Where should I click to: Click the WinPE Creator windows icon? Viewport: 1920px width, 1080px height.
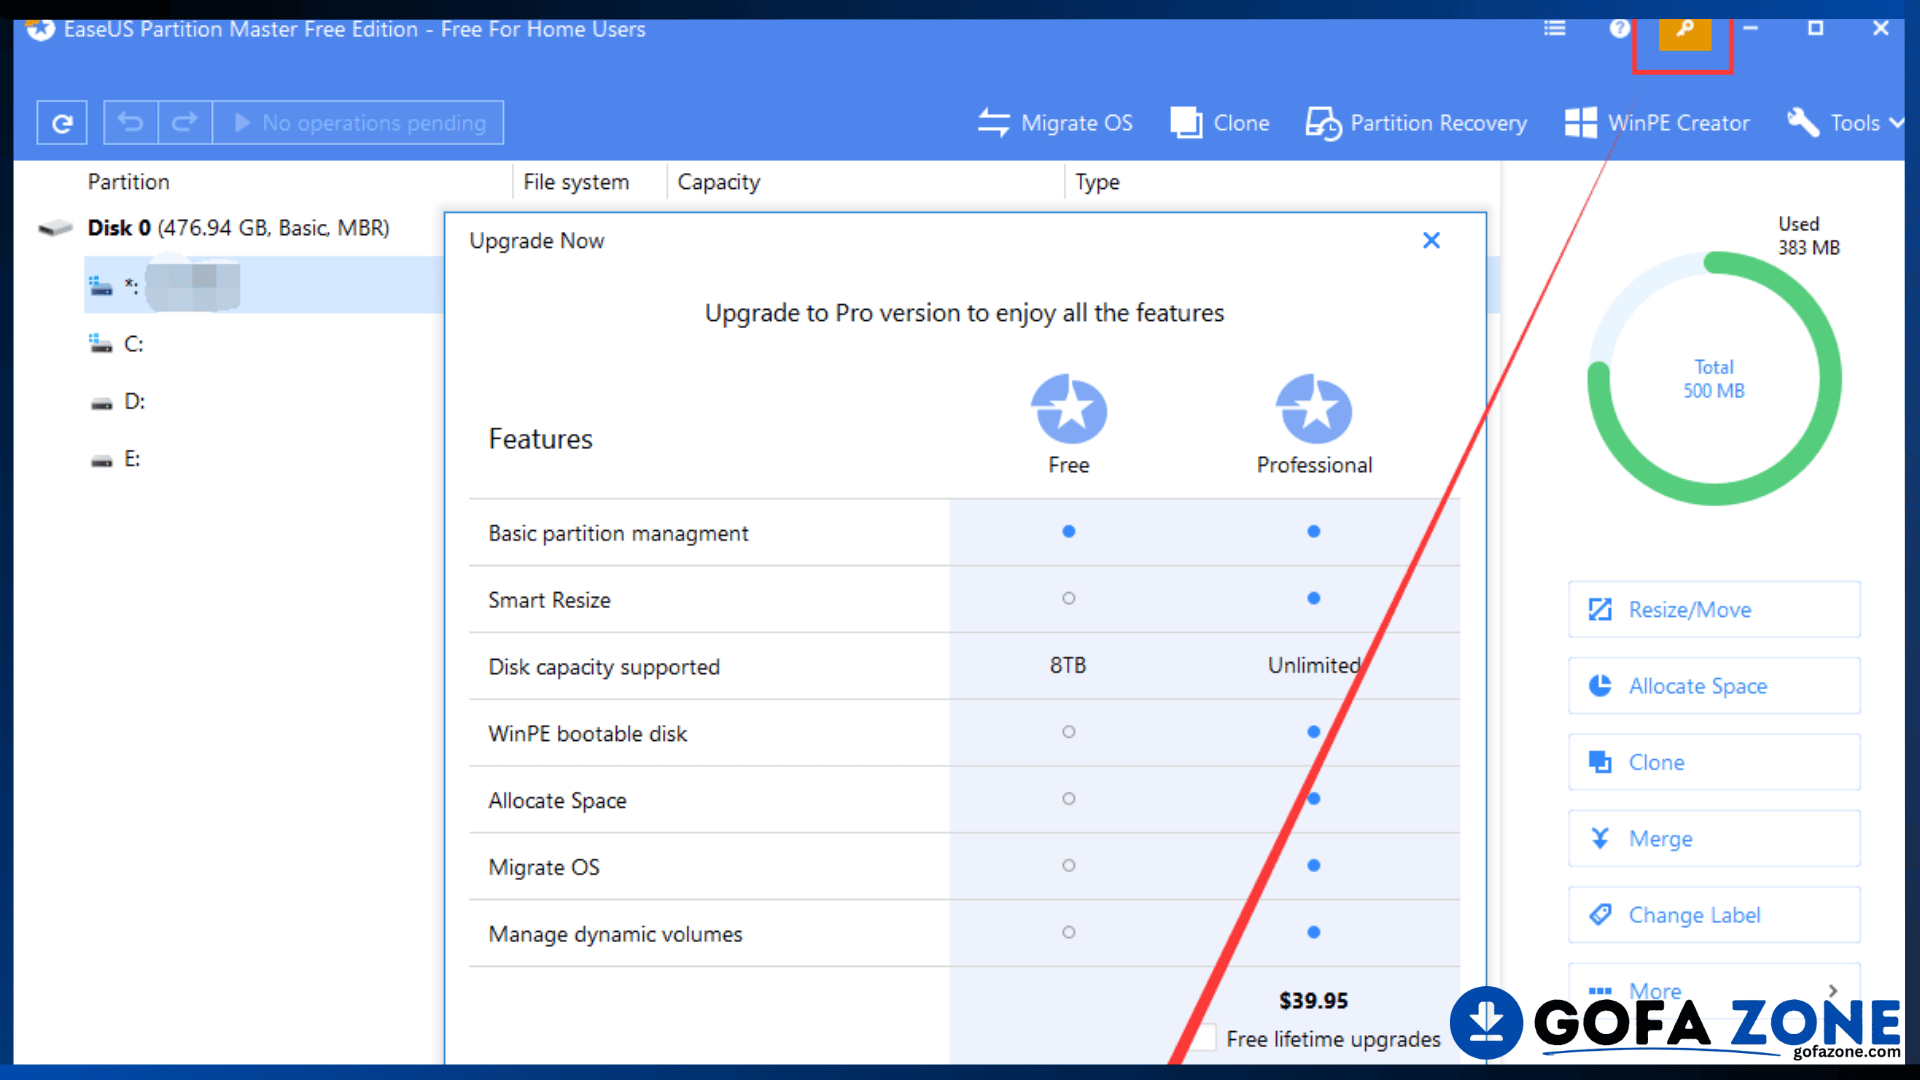(x=1580, y=123)
